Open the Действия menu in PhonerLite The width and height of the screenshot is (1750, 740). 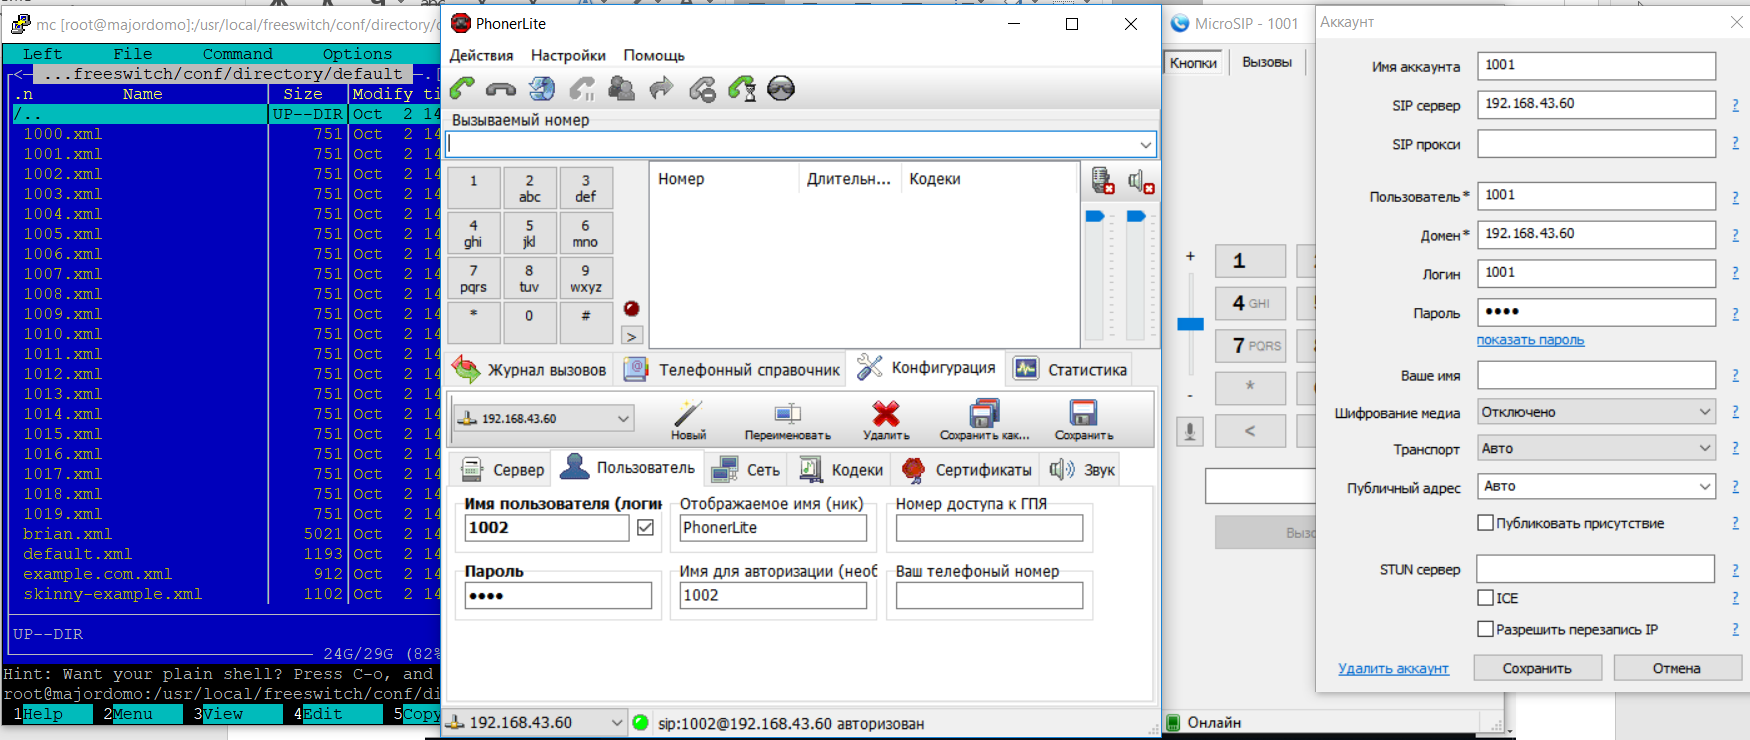[x=481, y=56]
